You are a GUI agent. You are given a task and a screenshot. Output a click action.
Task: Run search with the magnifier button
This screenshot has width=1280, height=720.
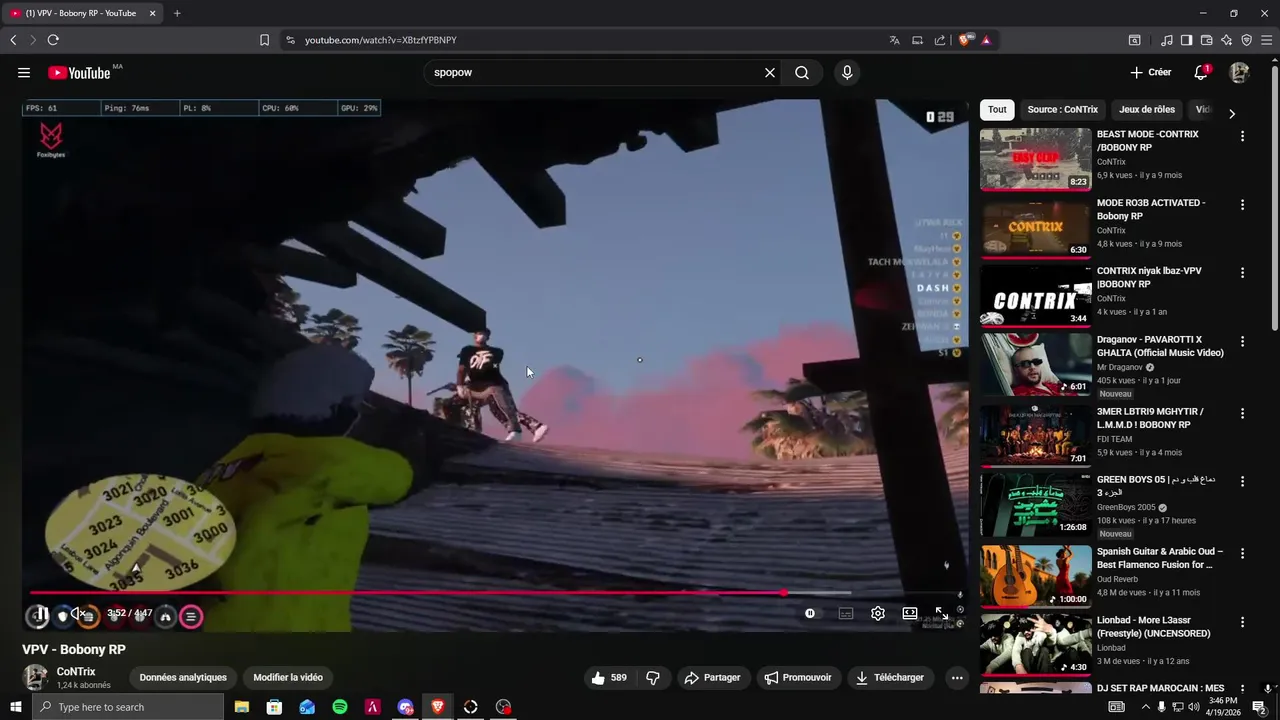click(802, 72)
